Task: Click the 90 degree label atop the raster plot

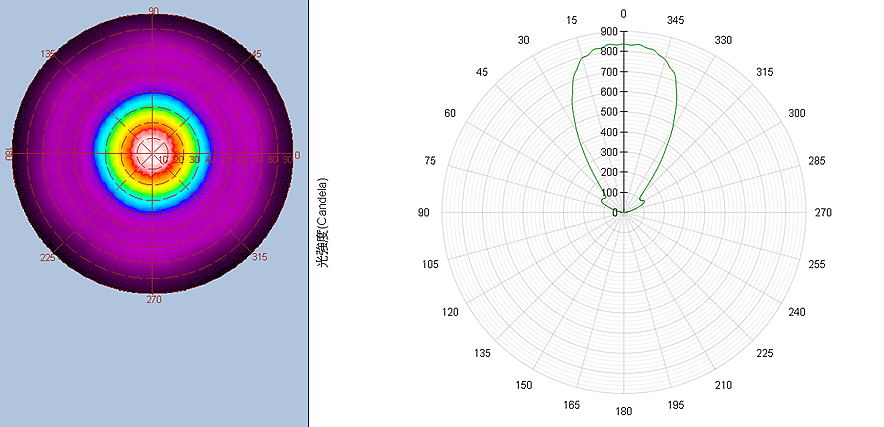Action: [x=153, y=11]
